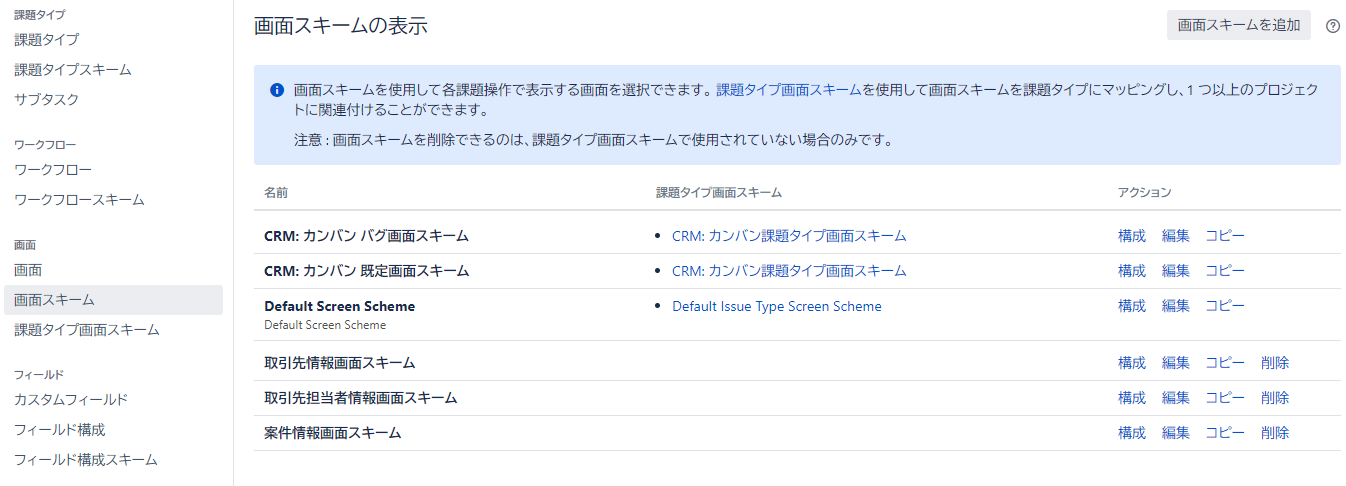Select フィールド構成スキーム in the sidebar
Image resolution: width=1346 pixels, height=486 pixels.
coord(86,459)
